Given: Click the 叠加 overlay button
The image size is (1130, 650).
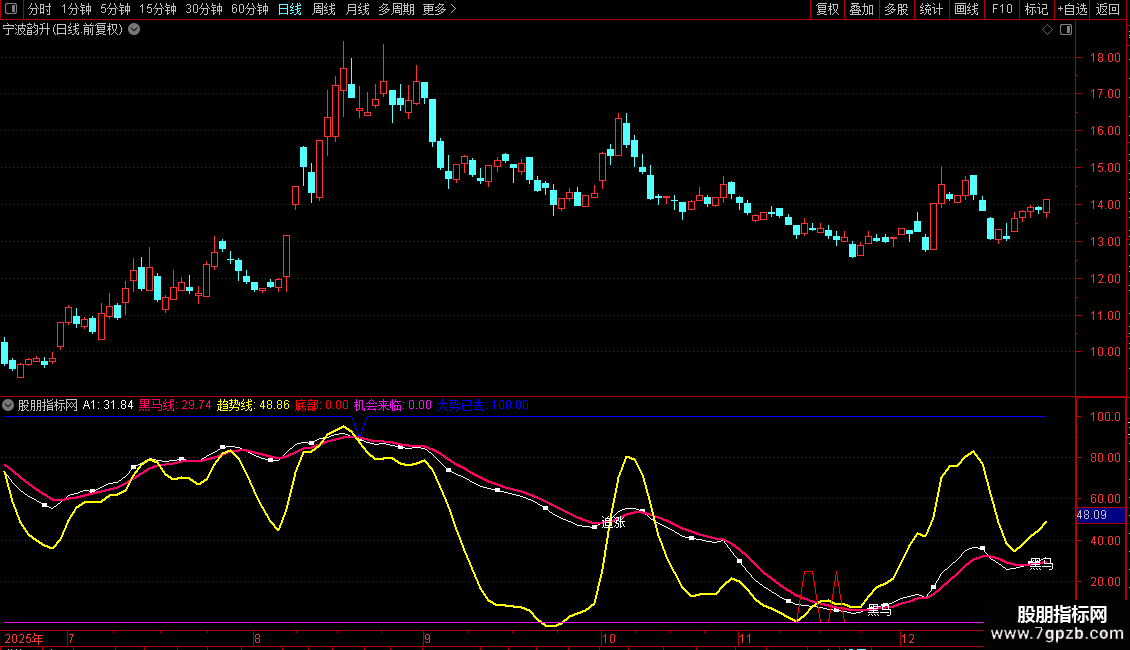Looking at the screenshot, I should 861,10.
